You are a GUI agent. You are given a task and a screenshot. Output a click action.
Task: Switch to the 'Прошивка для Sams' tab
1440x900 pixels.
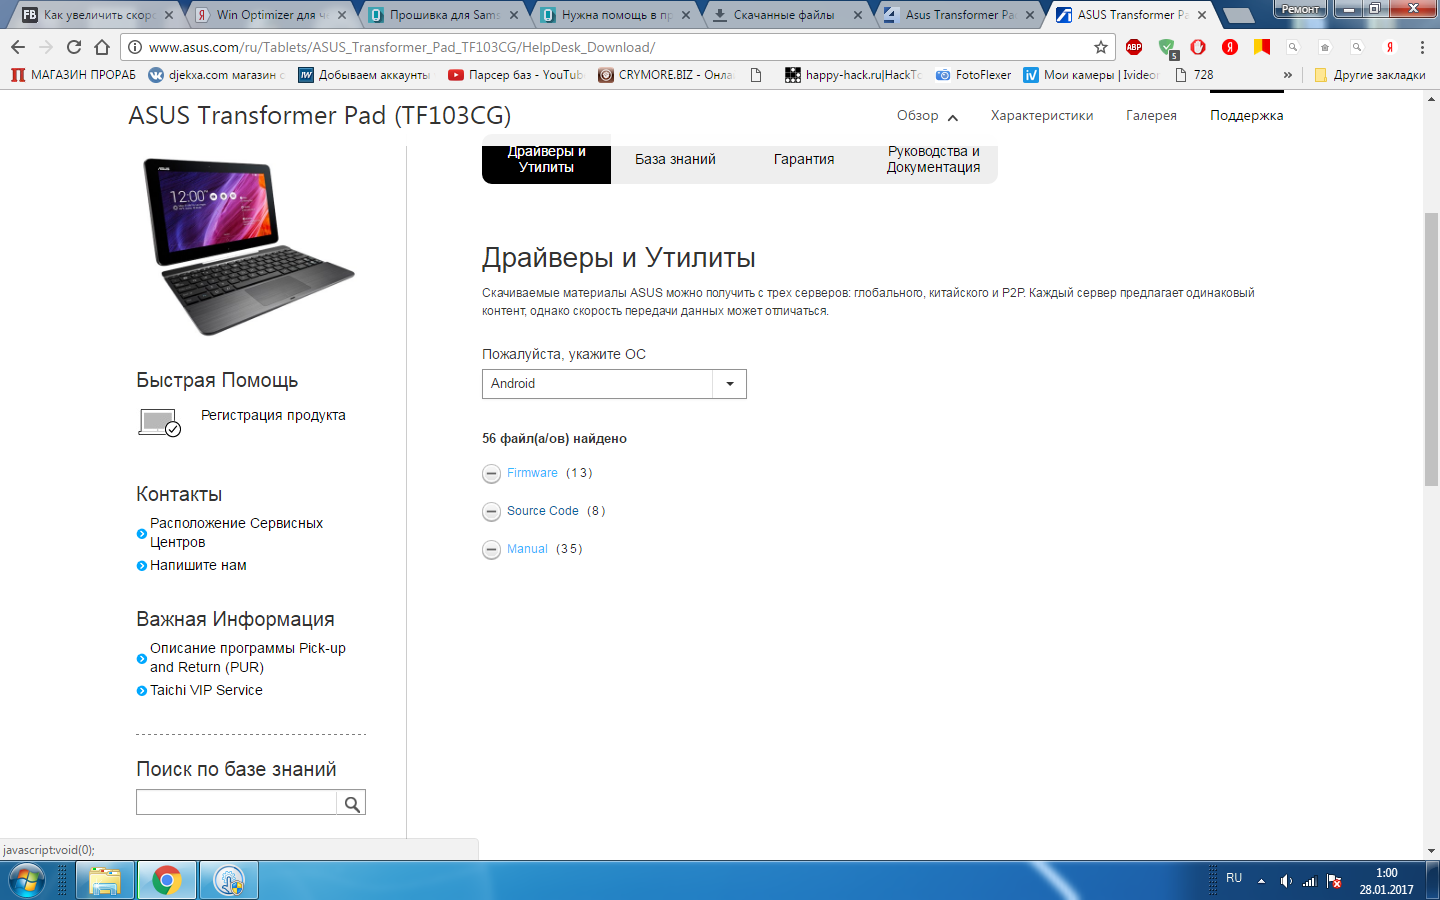click(444, 15)
